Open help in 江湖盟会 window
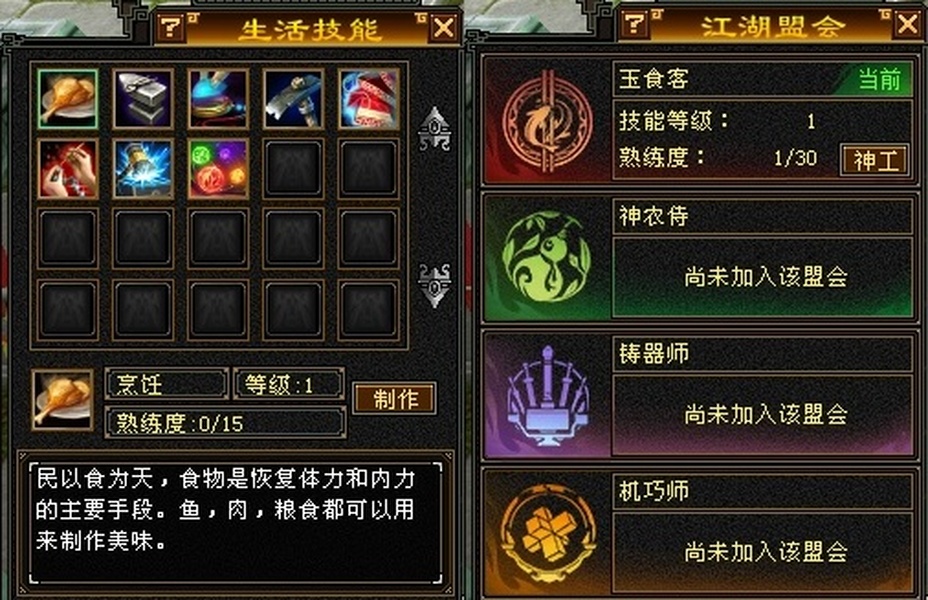This screenshot has height=600, width=928. tap(635, 23)
